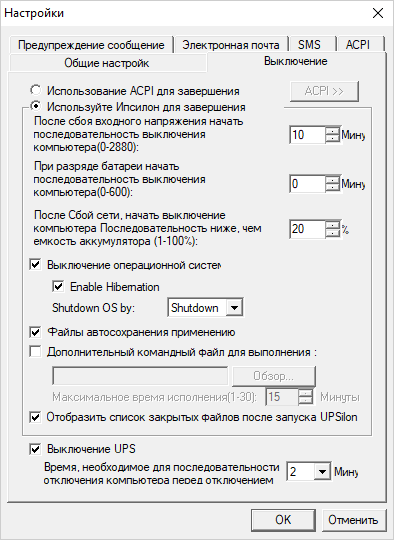Switch to Предупреждение сообщение tab
The width and height of the screenshot is (394, 540).
91,45
